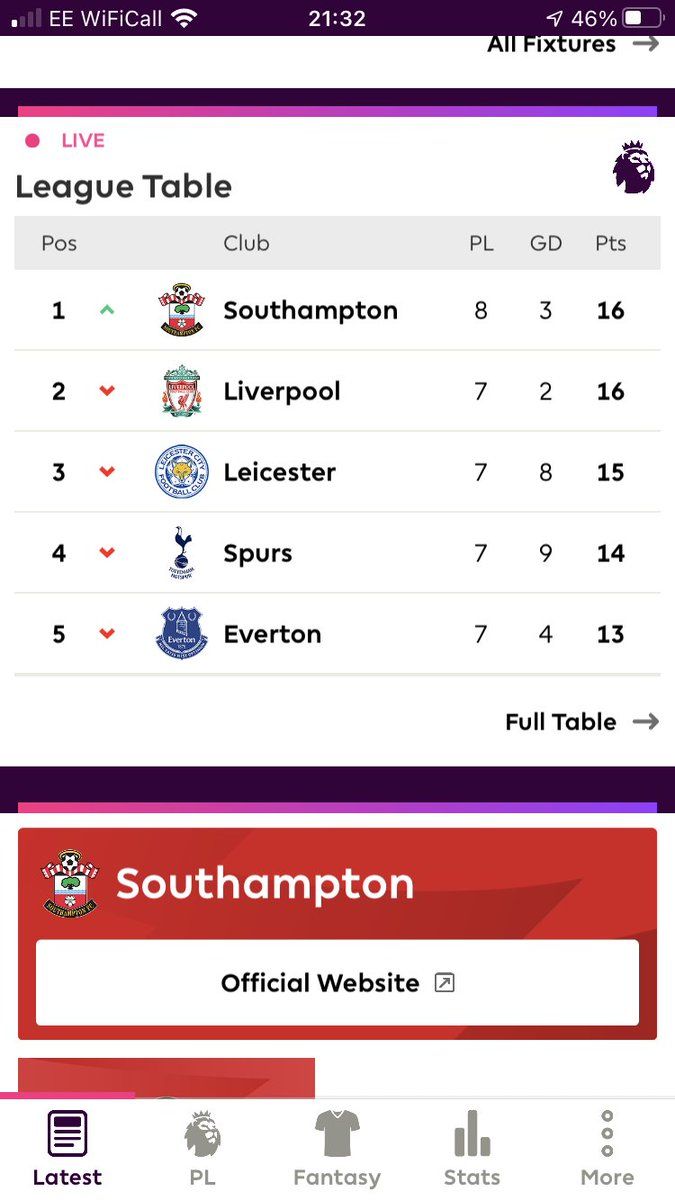Viewport: 675px width, 1200px height.
Task: Open Southampton Official Website button
Action: click(337, 982)
